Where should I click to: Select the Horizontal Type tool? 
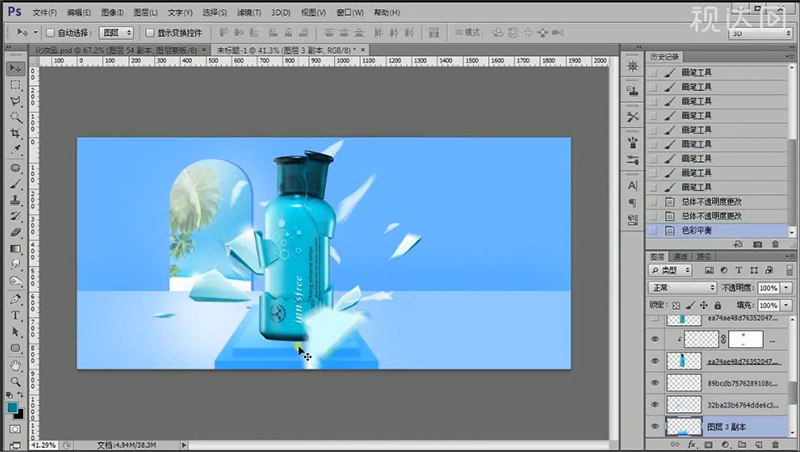[x=15, y=315]
